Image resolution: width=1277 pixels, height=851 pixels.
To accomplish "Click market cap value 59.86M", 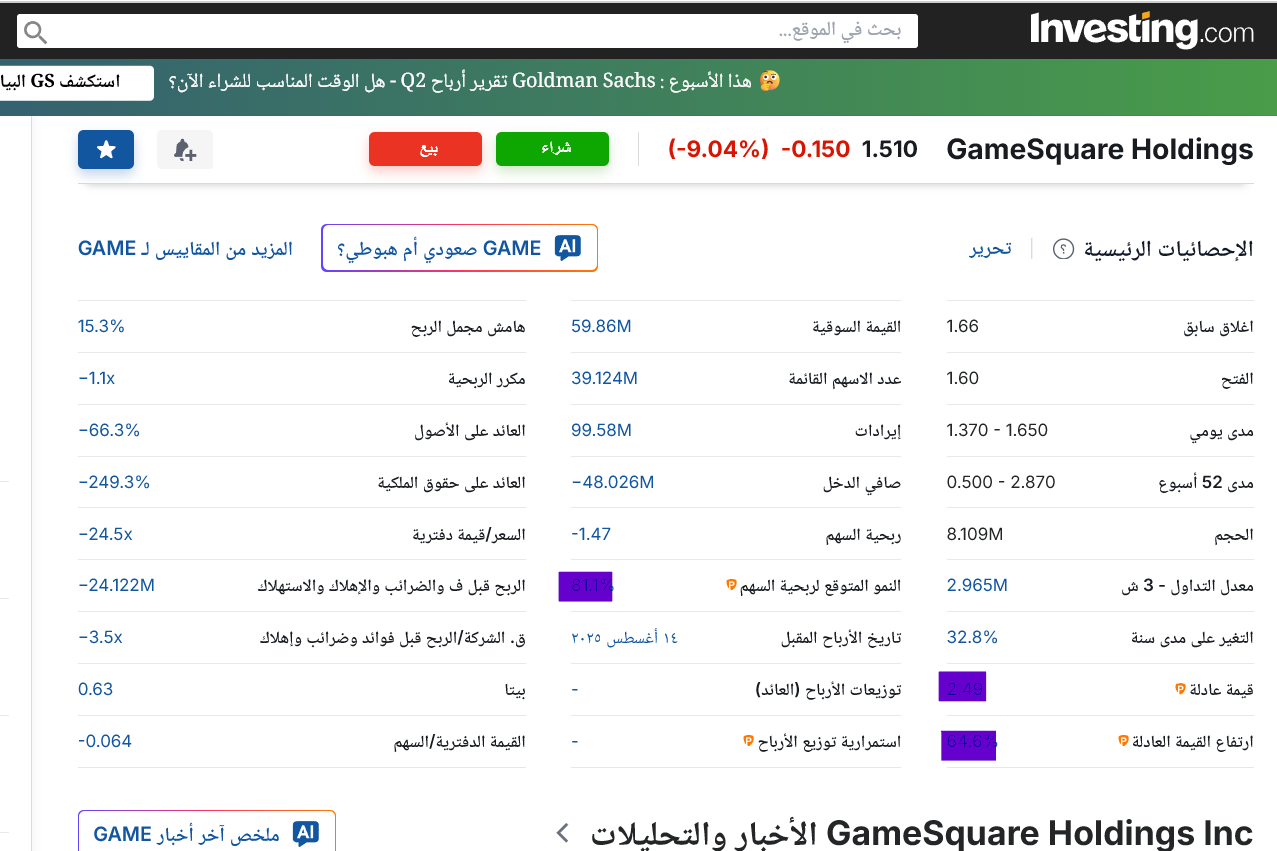I will click(x=601, y=326).
